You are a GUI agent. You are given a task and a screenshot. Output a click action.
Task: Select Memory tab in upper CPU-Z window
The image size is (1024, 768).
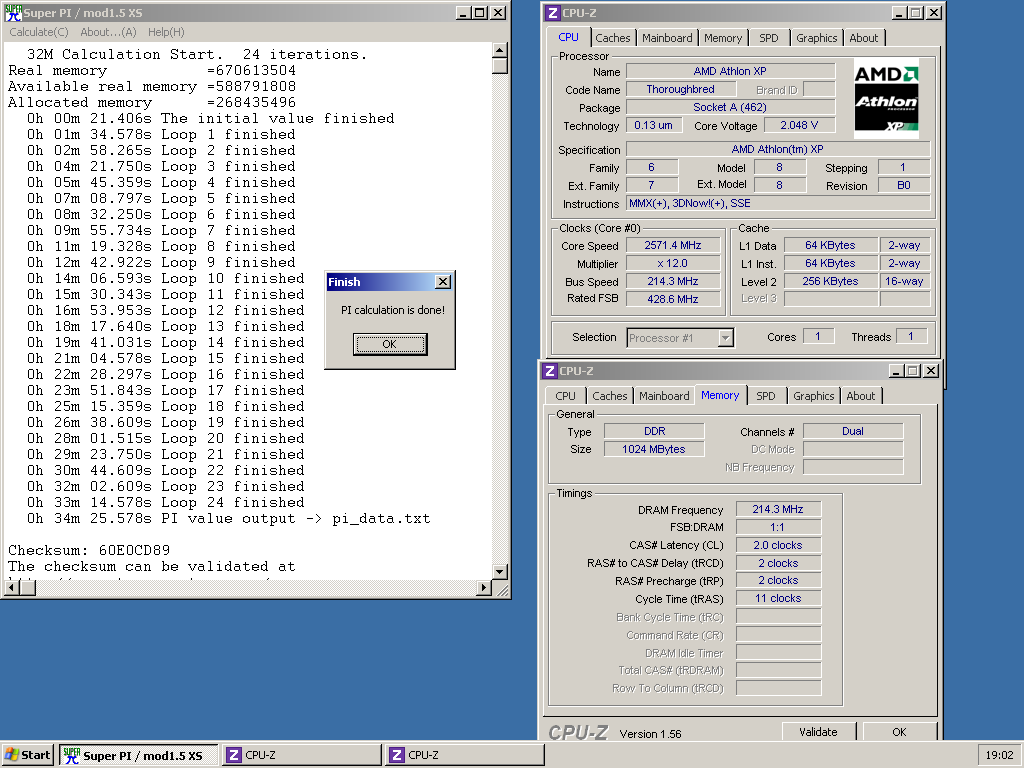click(723, 38)
